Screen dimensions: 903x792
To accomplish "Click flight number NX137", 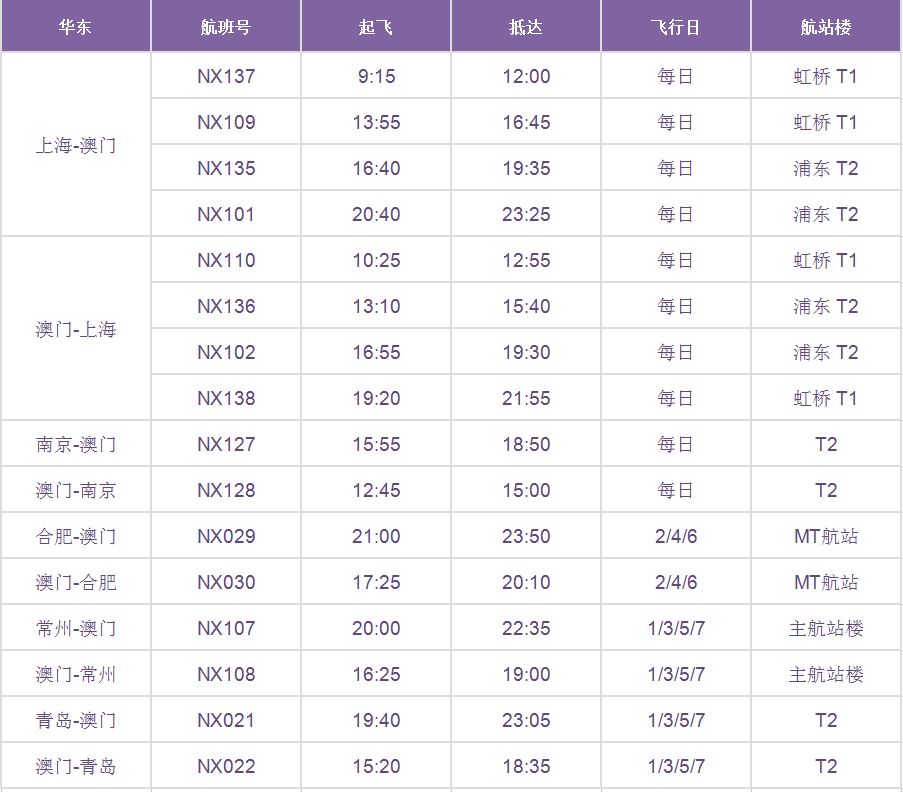I will 226,77.
